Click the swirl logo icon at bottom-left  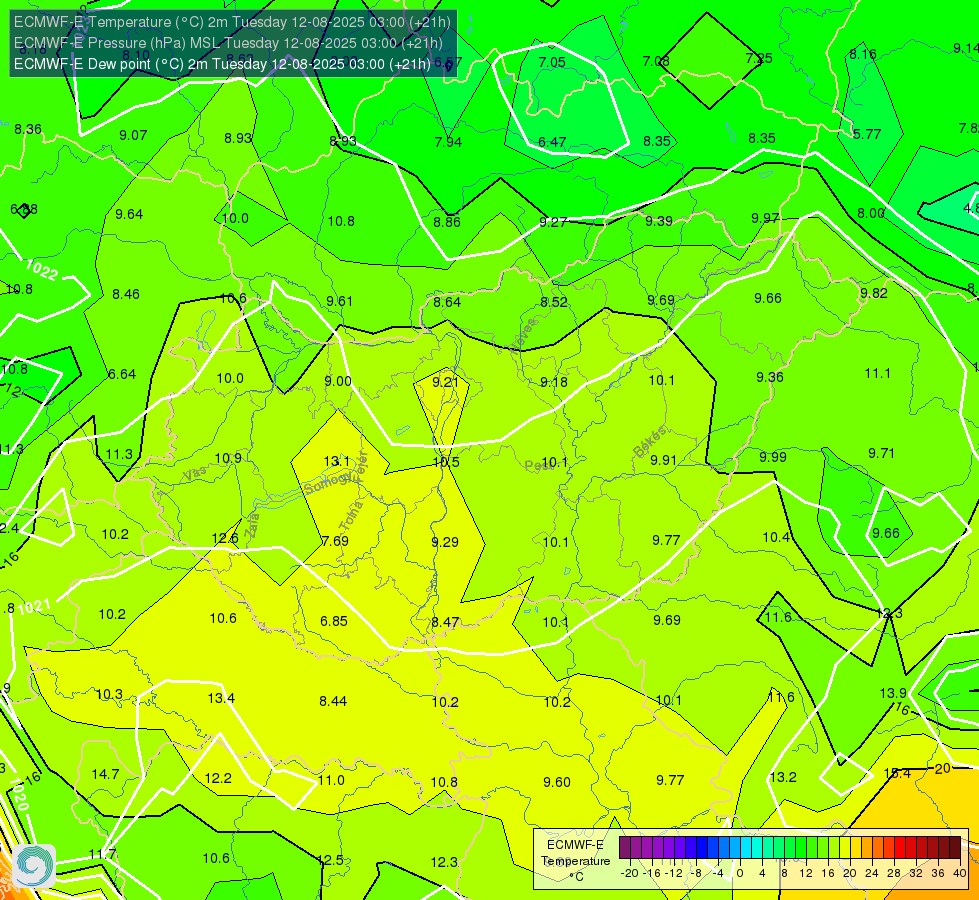(x=34, y=865)
